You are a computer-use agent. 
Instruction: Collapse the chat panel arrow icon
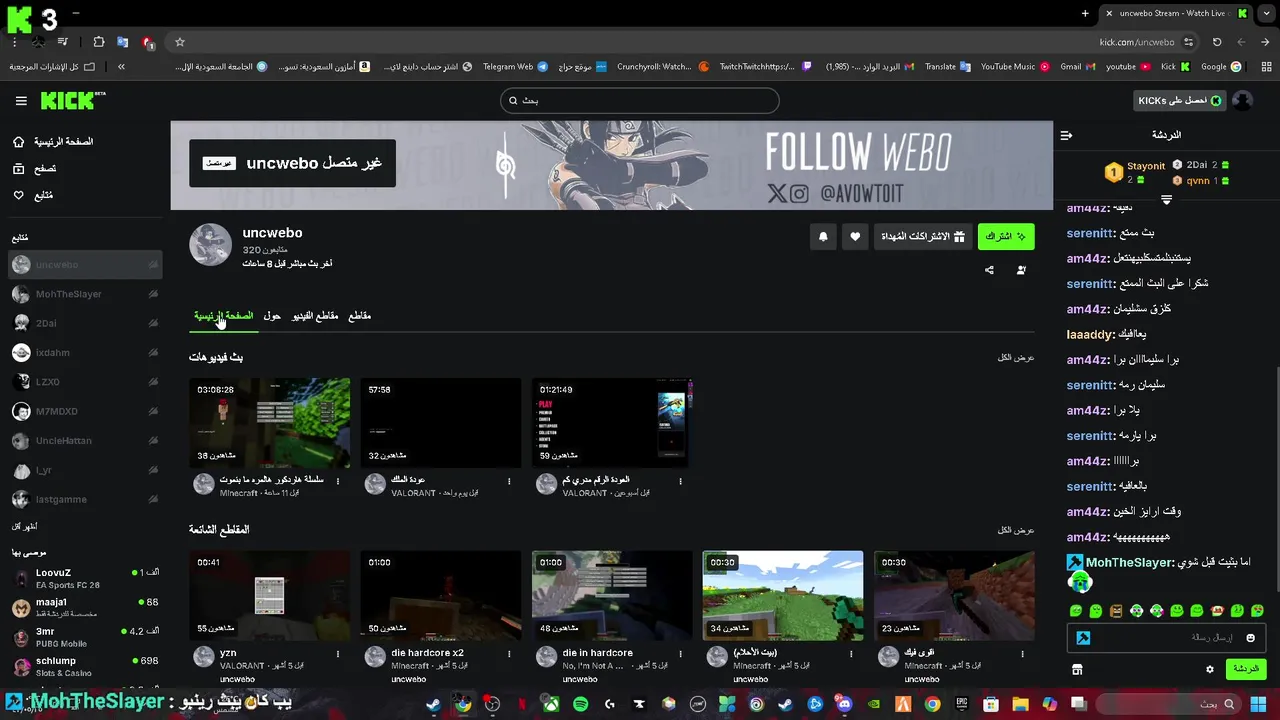(x=1066, y=135)
